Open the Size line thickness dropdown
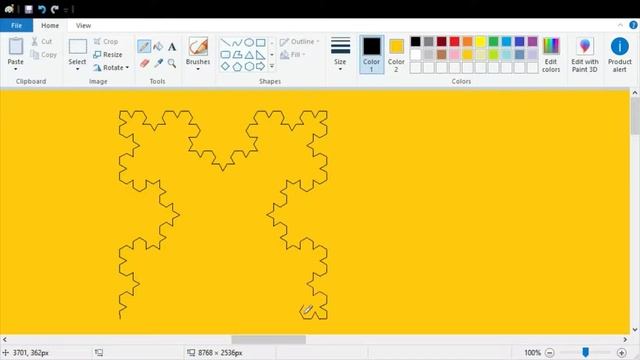Screen dimensions: 640x360 coord(340,55)
